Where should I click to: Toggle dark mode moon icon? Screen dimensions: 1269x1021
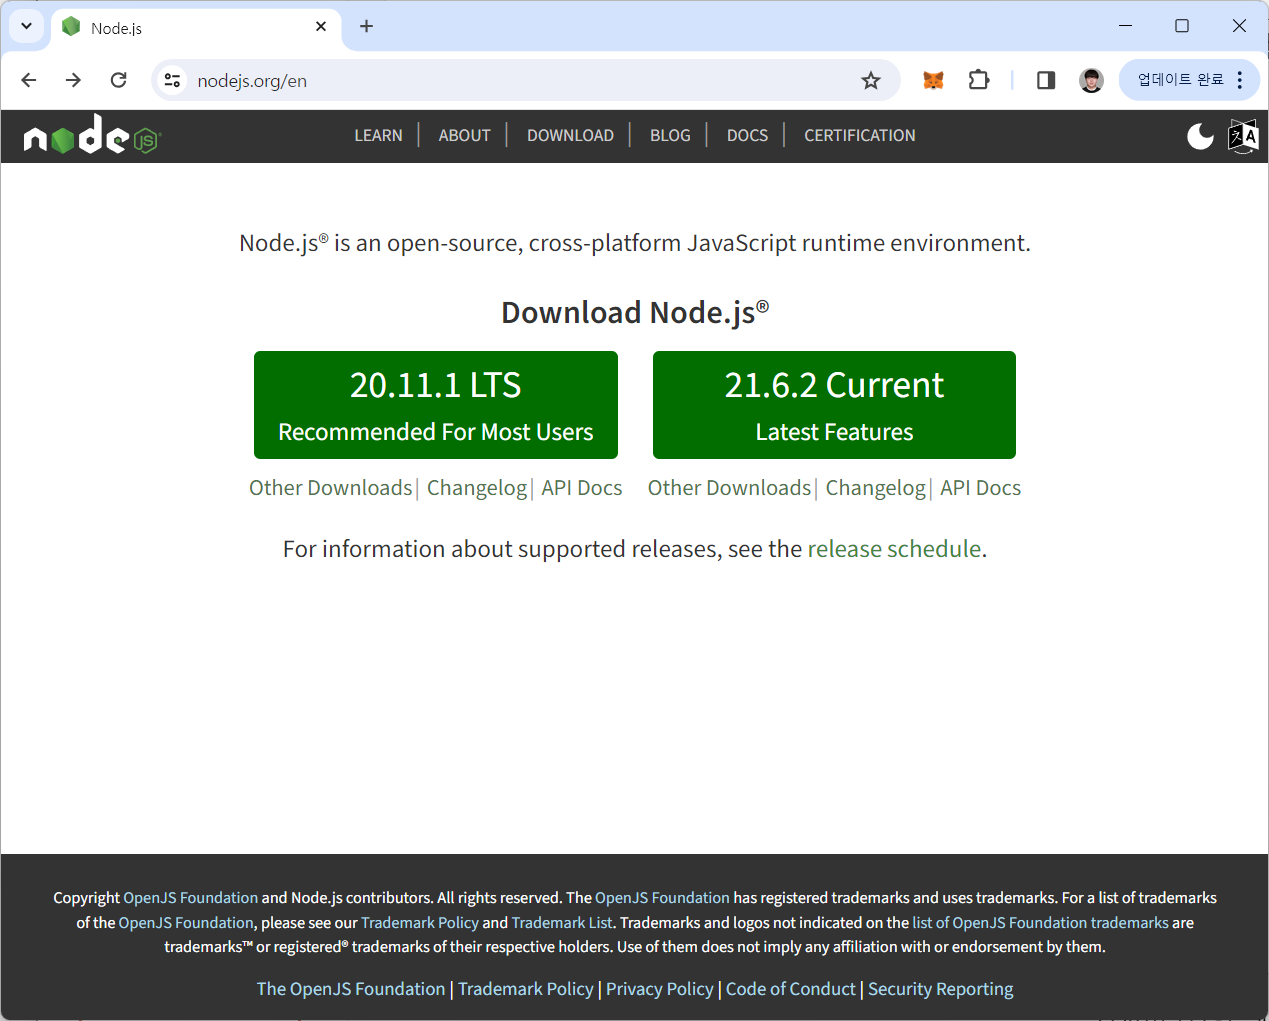[x=1200, y=136]
